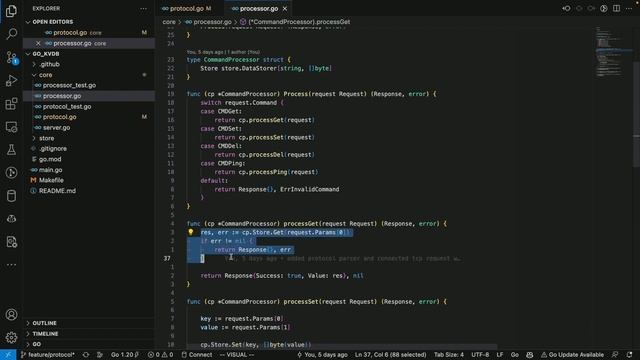
Task: Open the Testing flask view
Action: click(x=11, y=150)
